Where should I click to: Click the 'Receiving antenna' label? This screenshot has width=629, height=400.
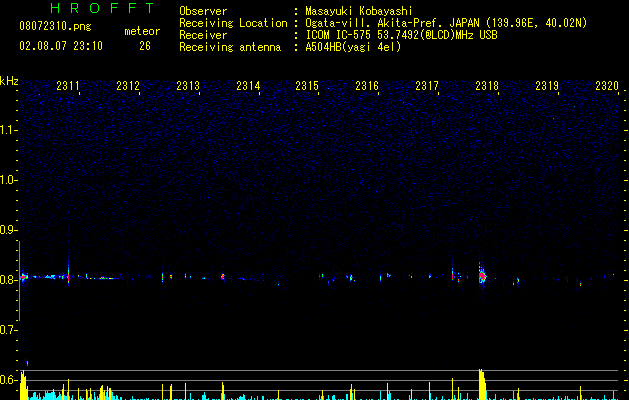coord(230,47)
